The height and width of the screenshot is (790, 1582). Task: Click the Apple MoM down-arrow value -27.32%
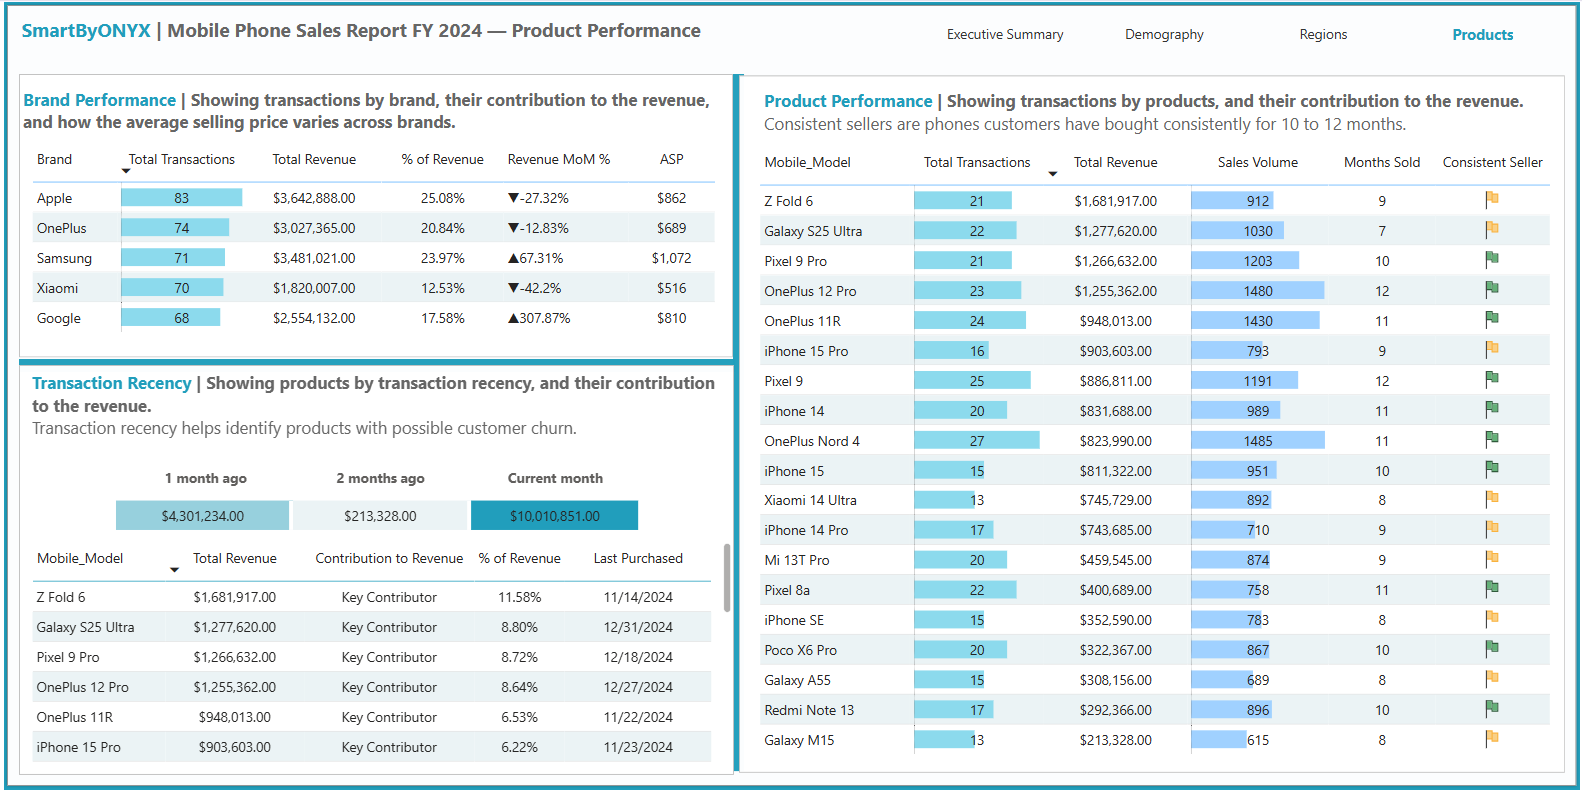coord(538,198)
